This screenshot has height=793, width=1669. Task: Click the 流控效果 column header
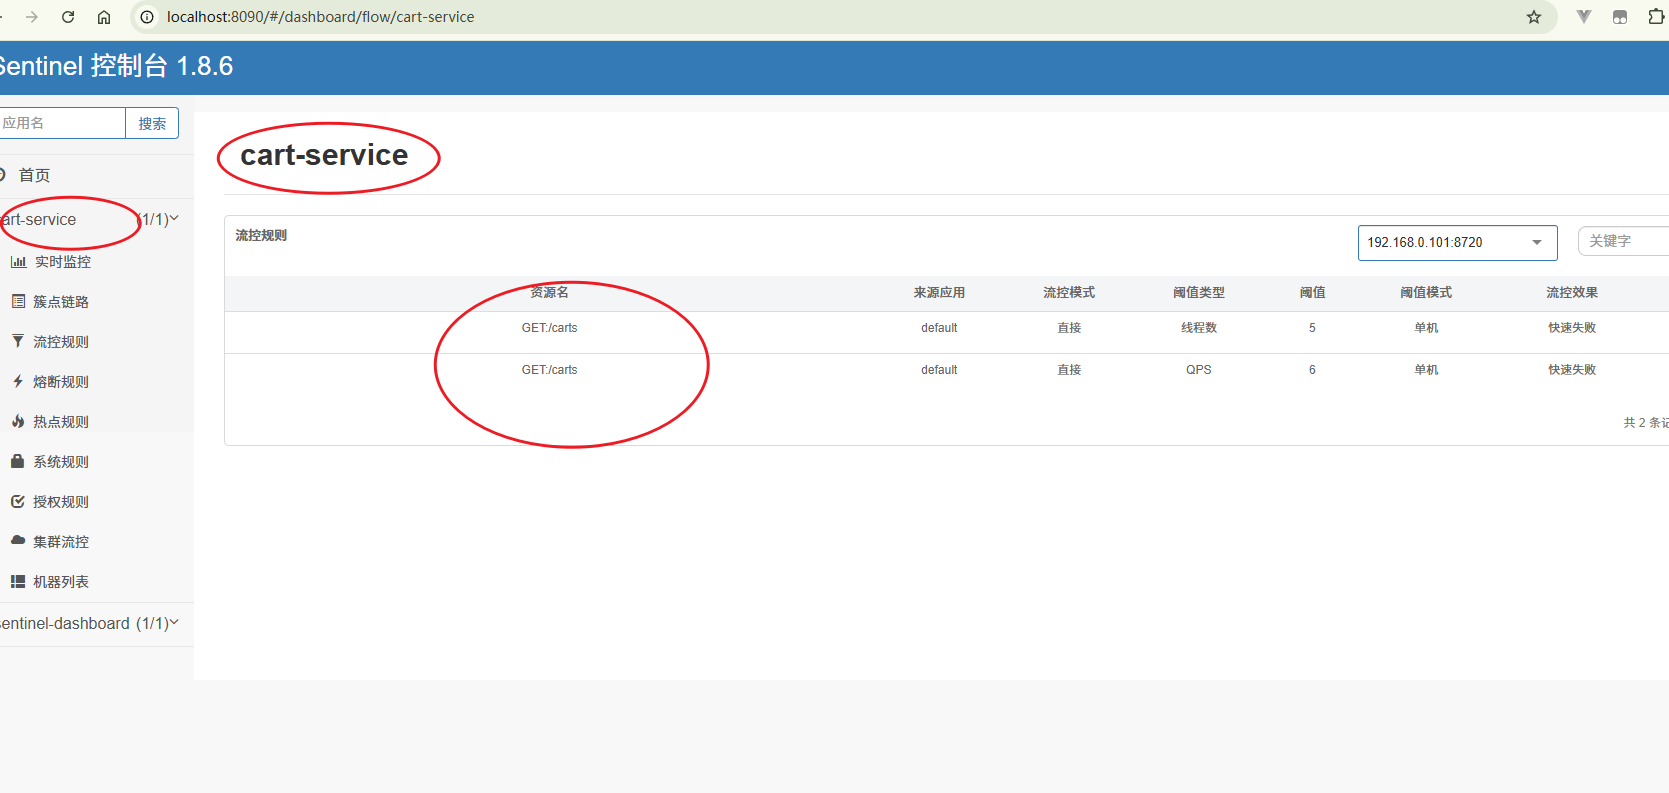pyautogui.click(x=1572, y=292)
